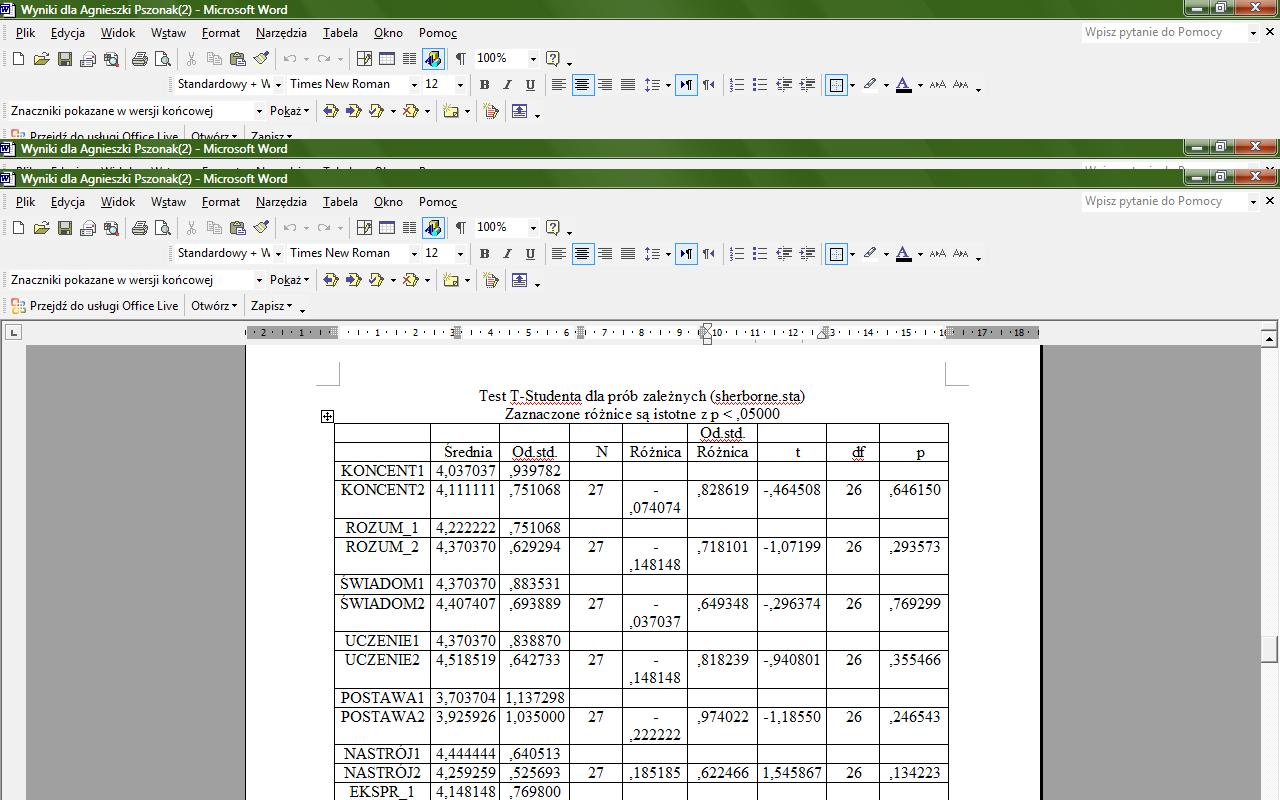This screenshot has width=1280, height=800.
Task: Click Reviewing Pane icon in front reviewing toolbar
Action: click(x=520, y=280)
